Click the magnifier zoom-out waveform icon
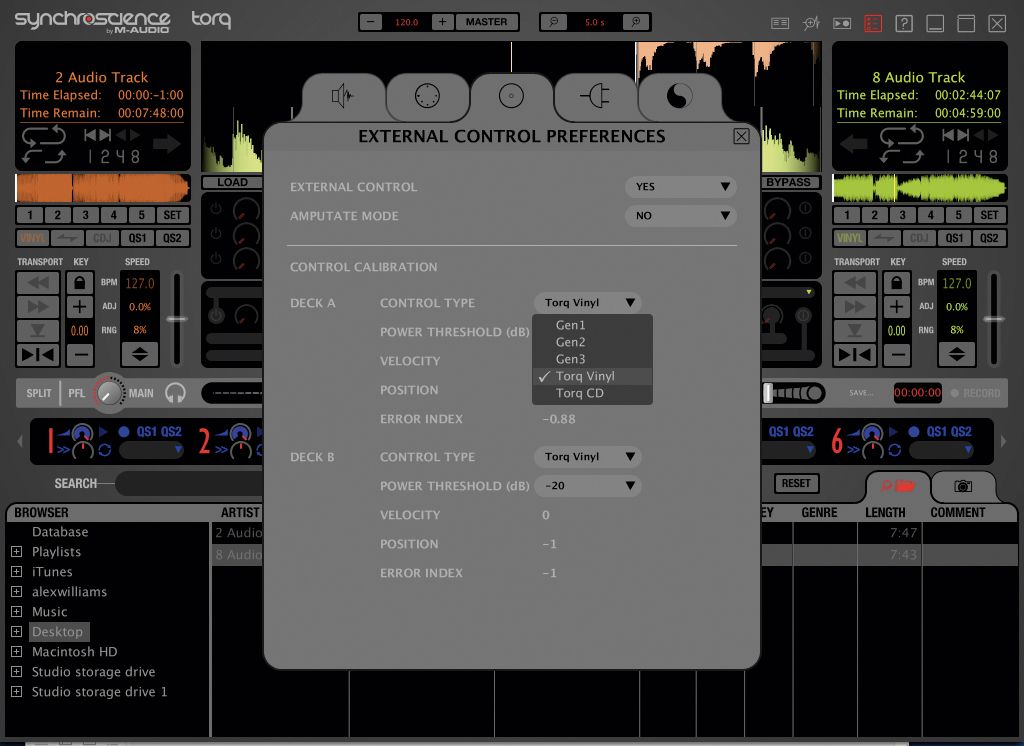This screenshot has width=1024, height=746. 554,22
